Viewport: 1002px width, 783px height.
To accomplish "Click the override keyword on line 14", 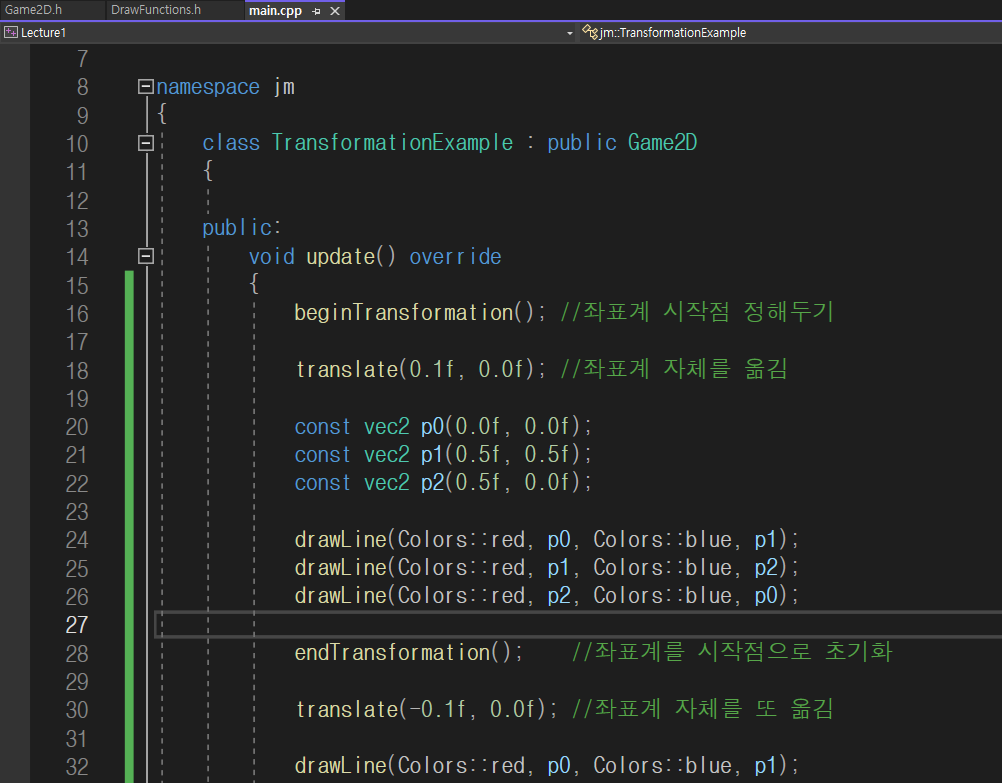I will (x=455, y=257).
